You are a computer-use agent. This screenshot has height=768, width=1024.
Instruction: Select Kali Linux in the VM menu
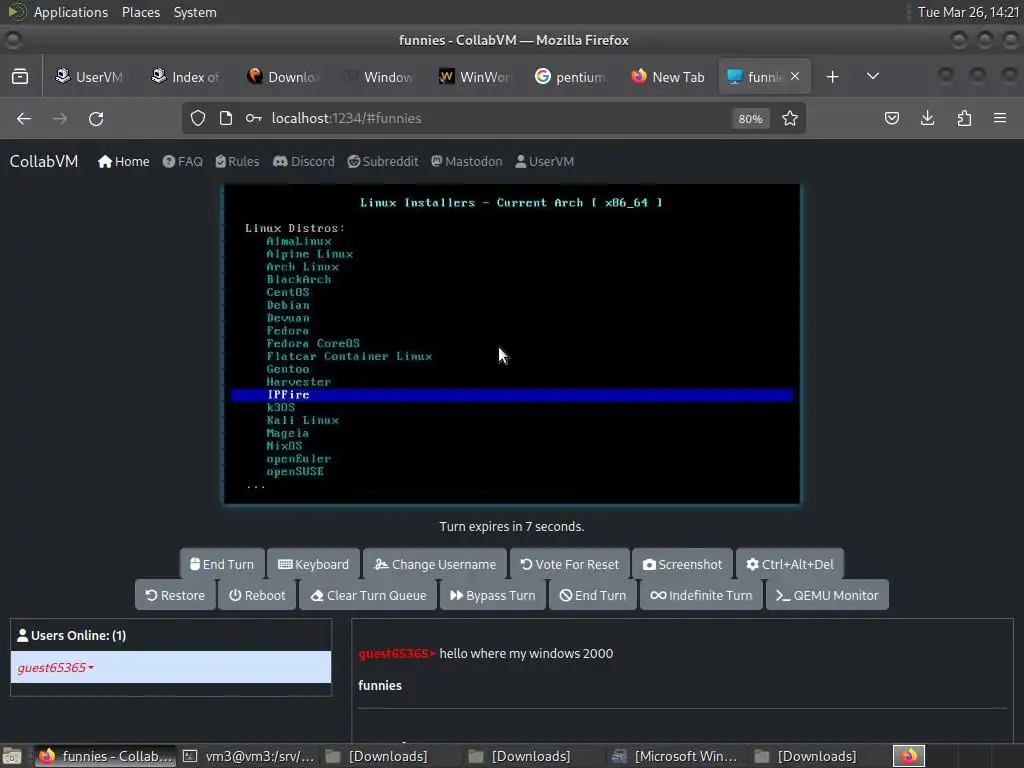302,420
